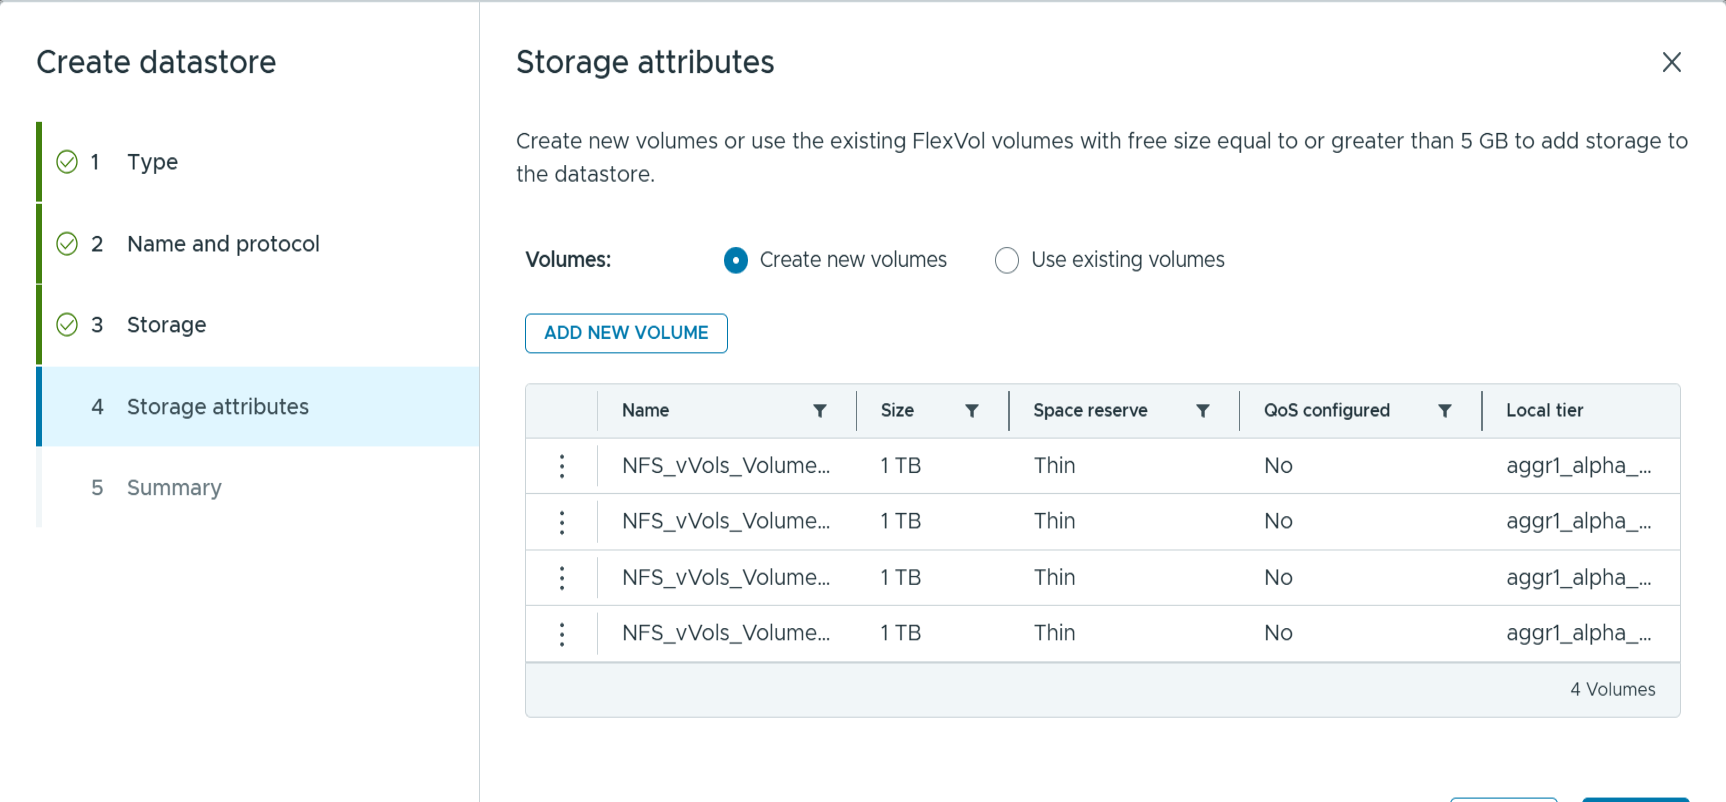Jump to step 5 Summary
This screenshot has width=1726, height=802.
(174, 488)
